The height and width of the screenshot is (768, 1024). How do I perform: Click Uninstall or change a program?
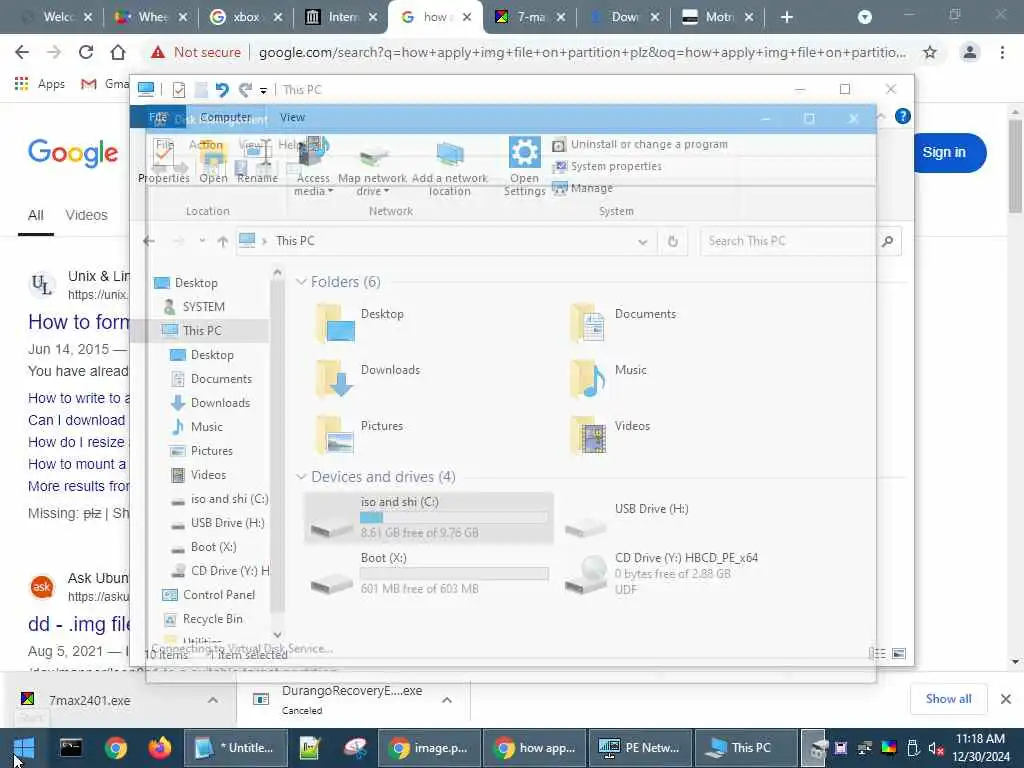pos(640,144)
